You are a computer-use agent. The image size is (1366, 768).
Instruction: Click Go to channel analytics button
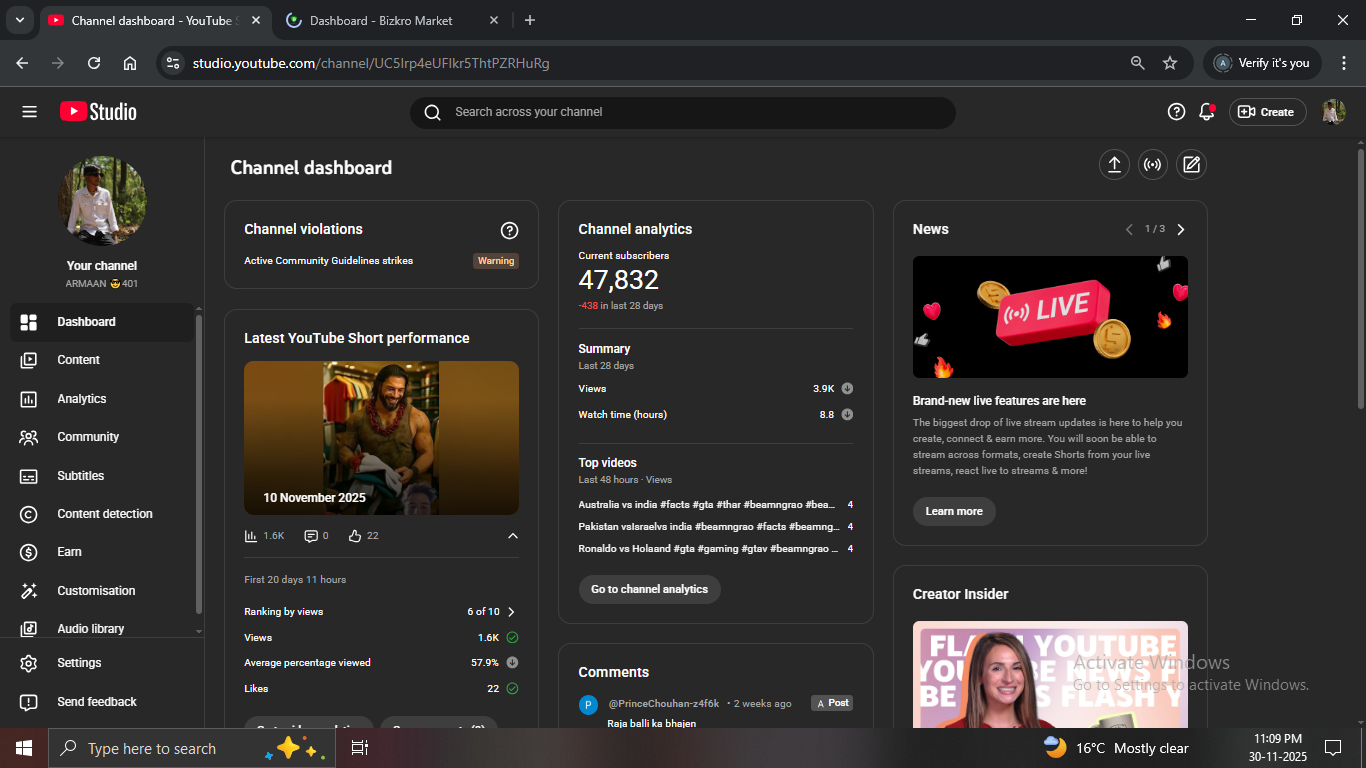(649, 589)
